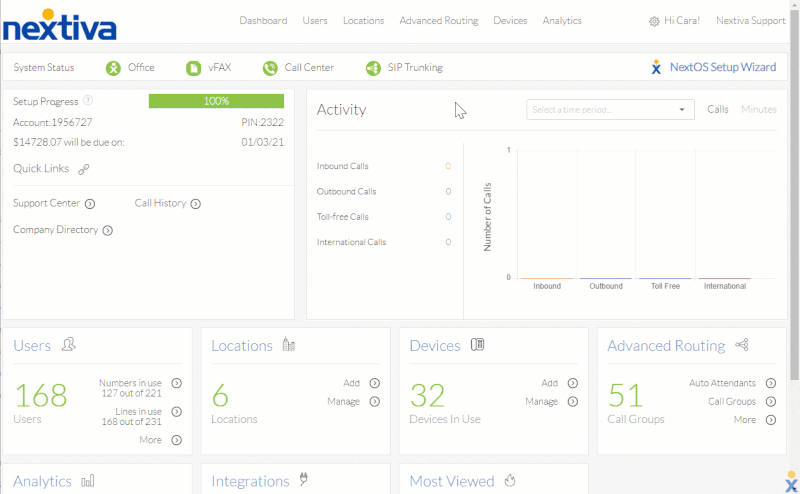Click the 168 Users number
This screenshot has width=800, height=494.
[x=41, y=395]
